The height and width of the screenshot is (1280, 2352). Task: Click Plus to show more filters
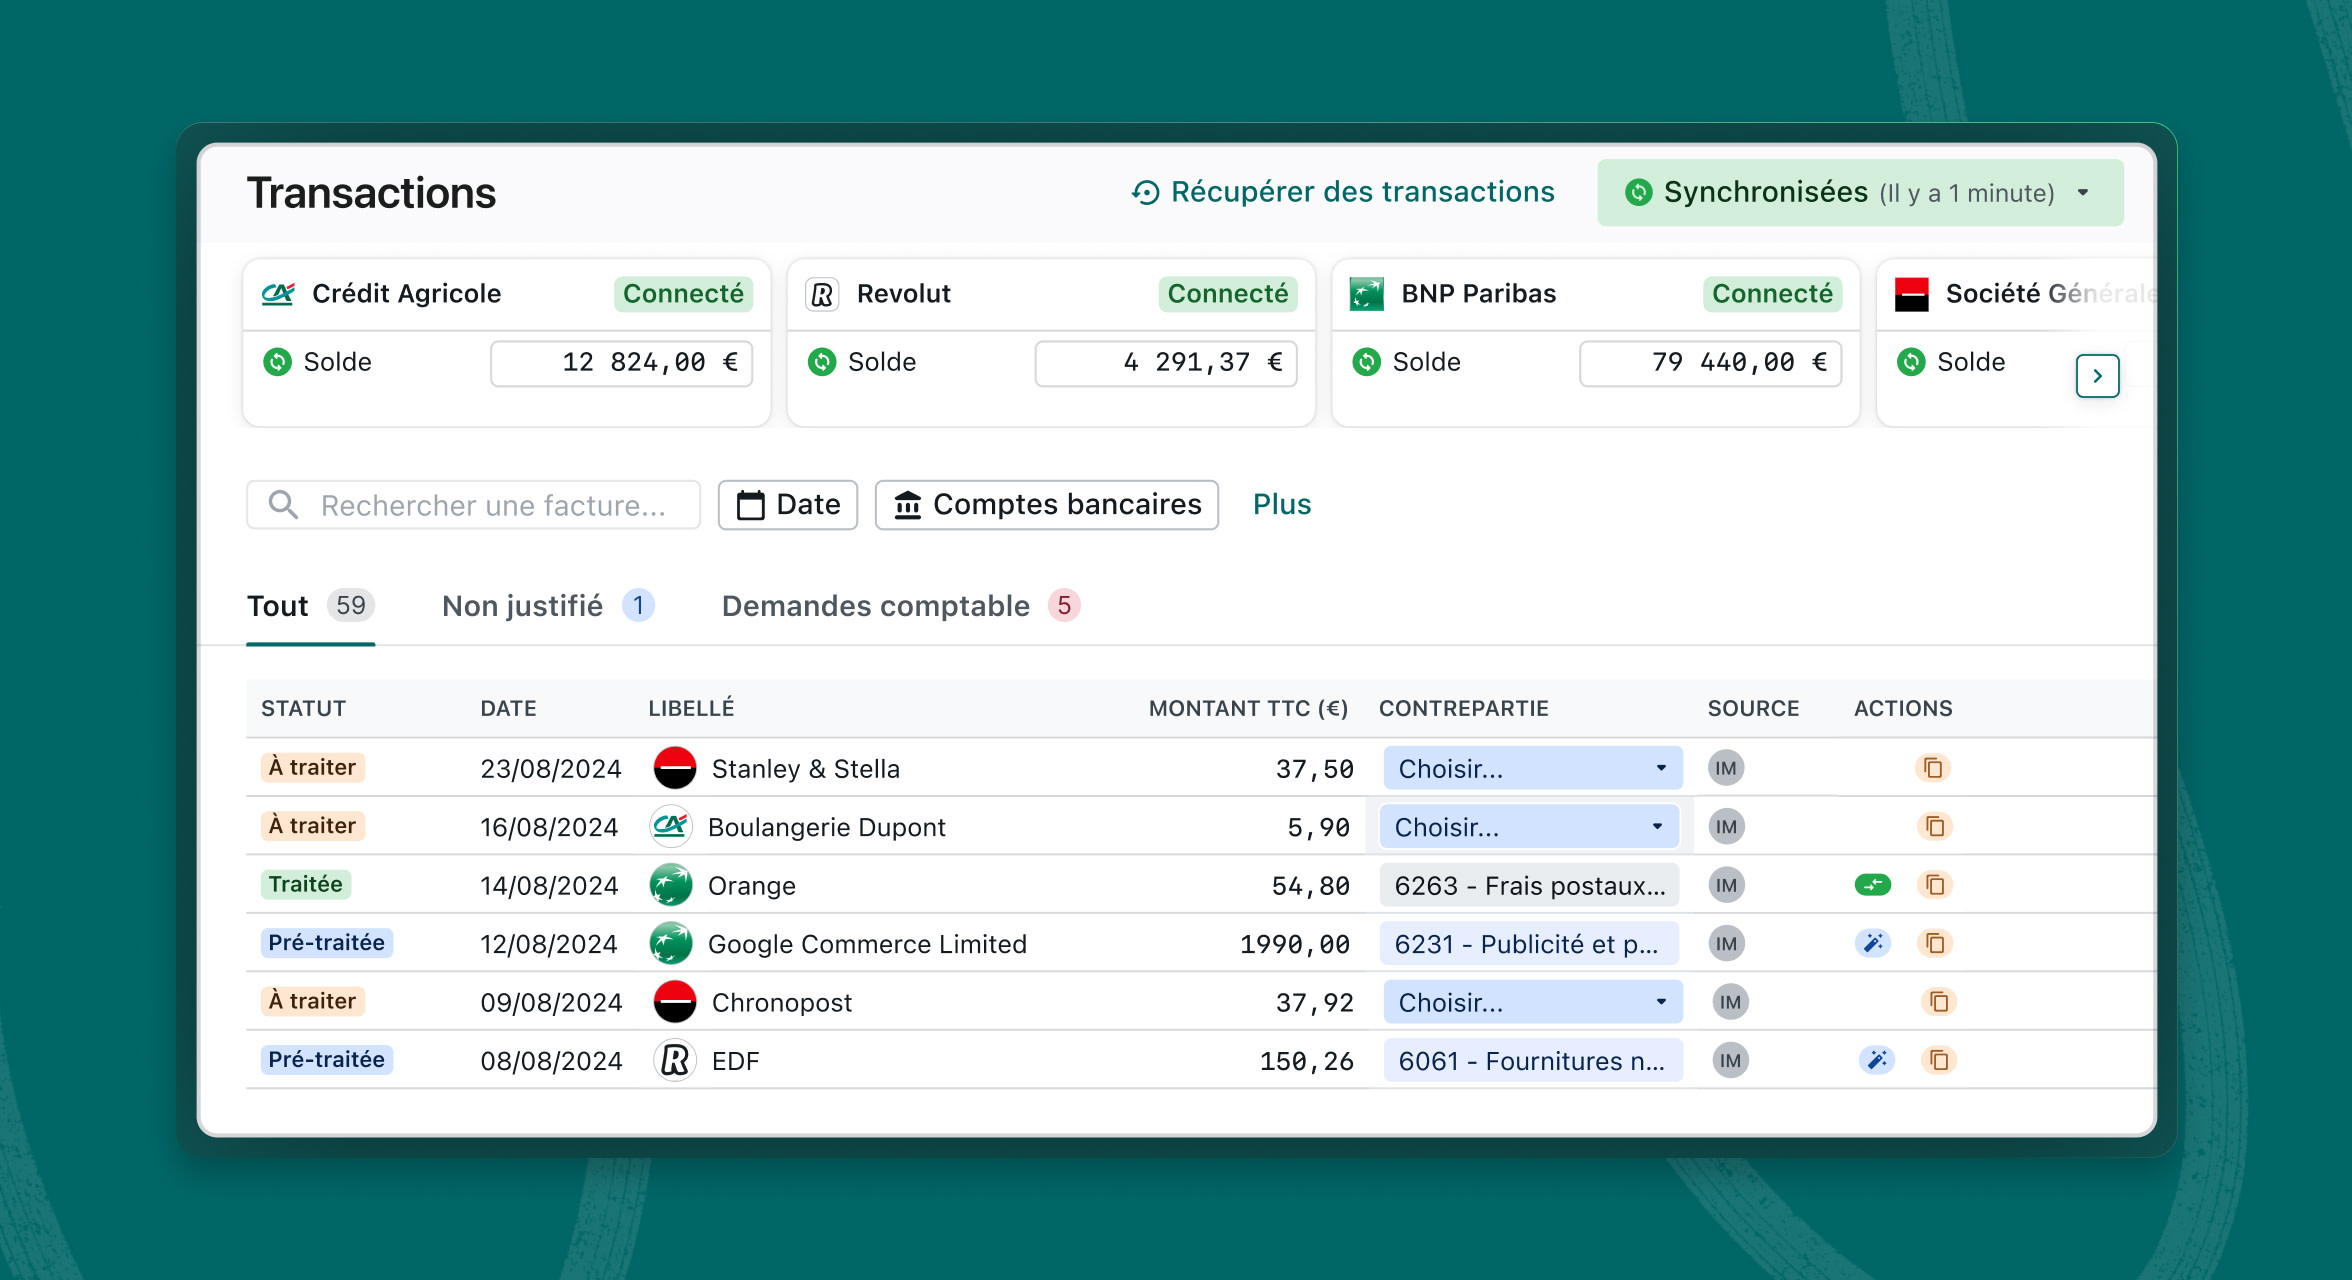pyautogui.click(x=1281, y=505)
